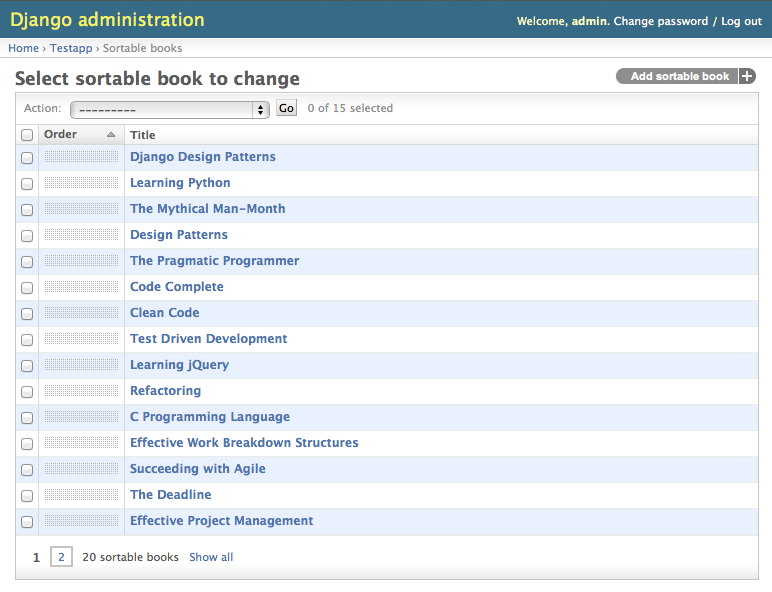Check the Test Driven Development checkbox
This screenshot has height=592, width=772.
coord(27,340)
